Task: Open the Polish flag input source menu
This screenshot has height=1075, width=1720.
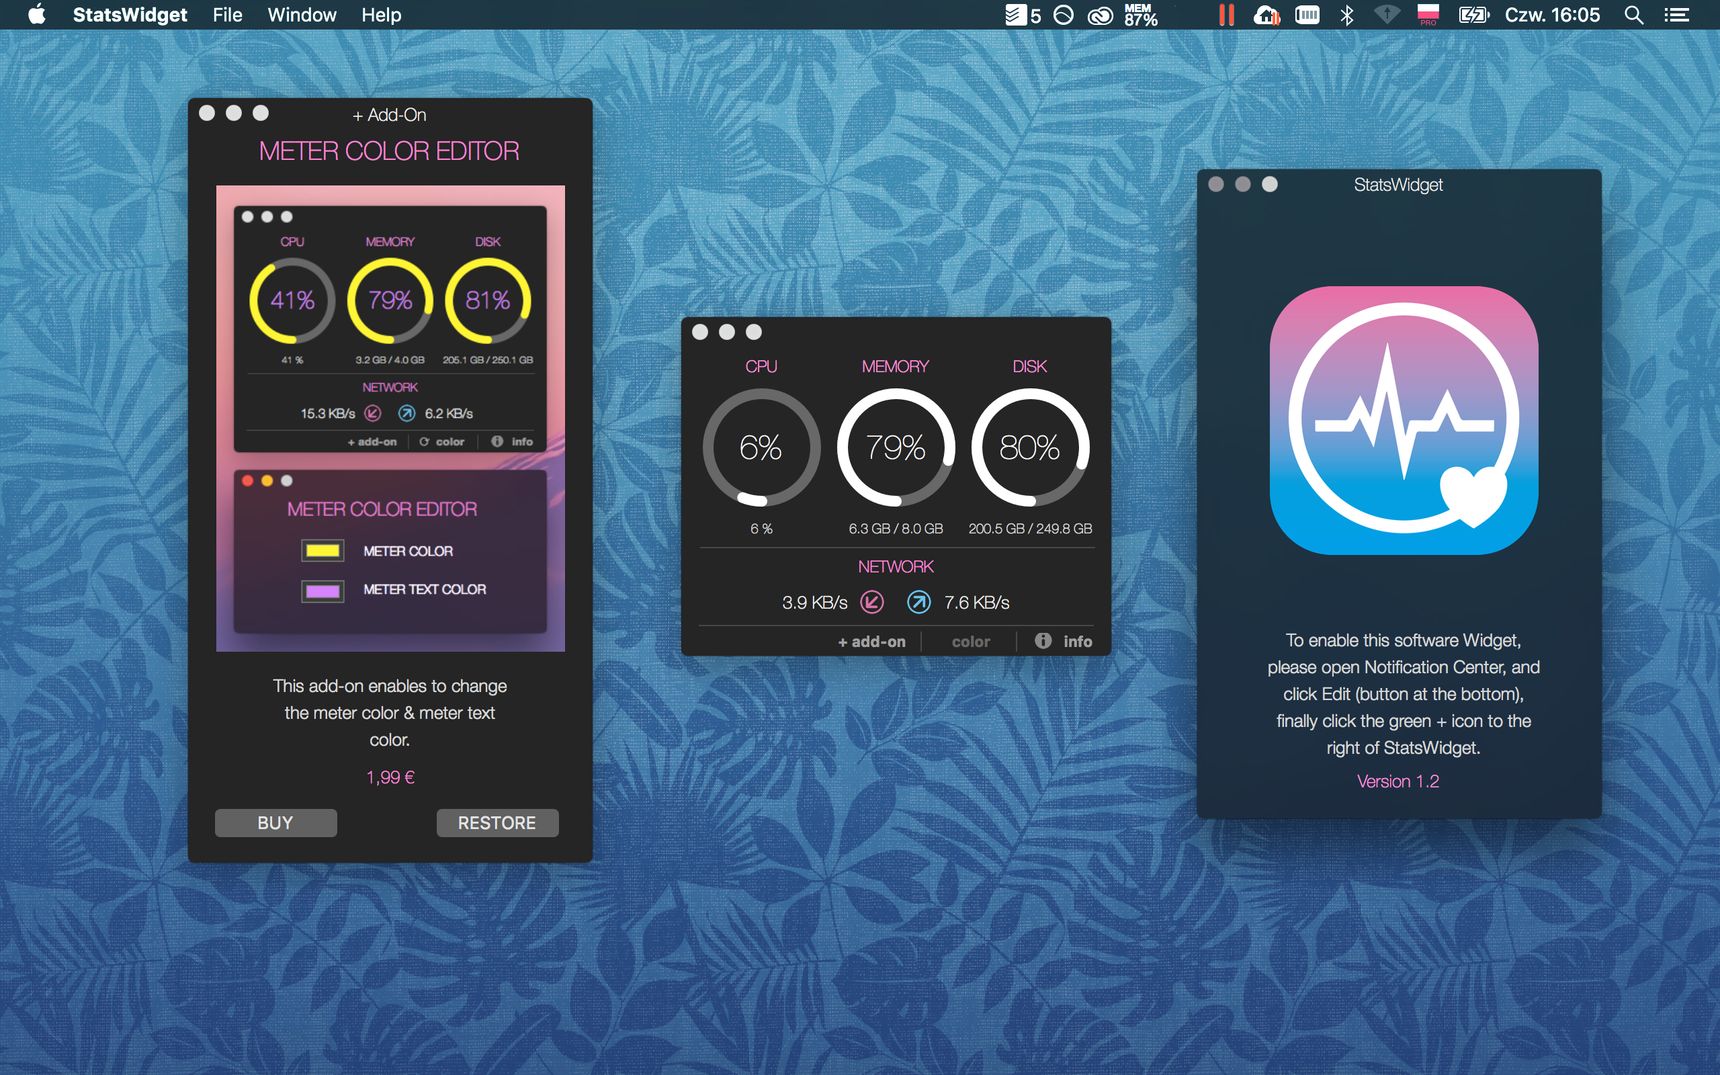Action: pyautogui.click(x=1428, y=15)
